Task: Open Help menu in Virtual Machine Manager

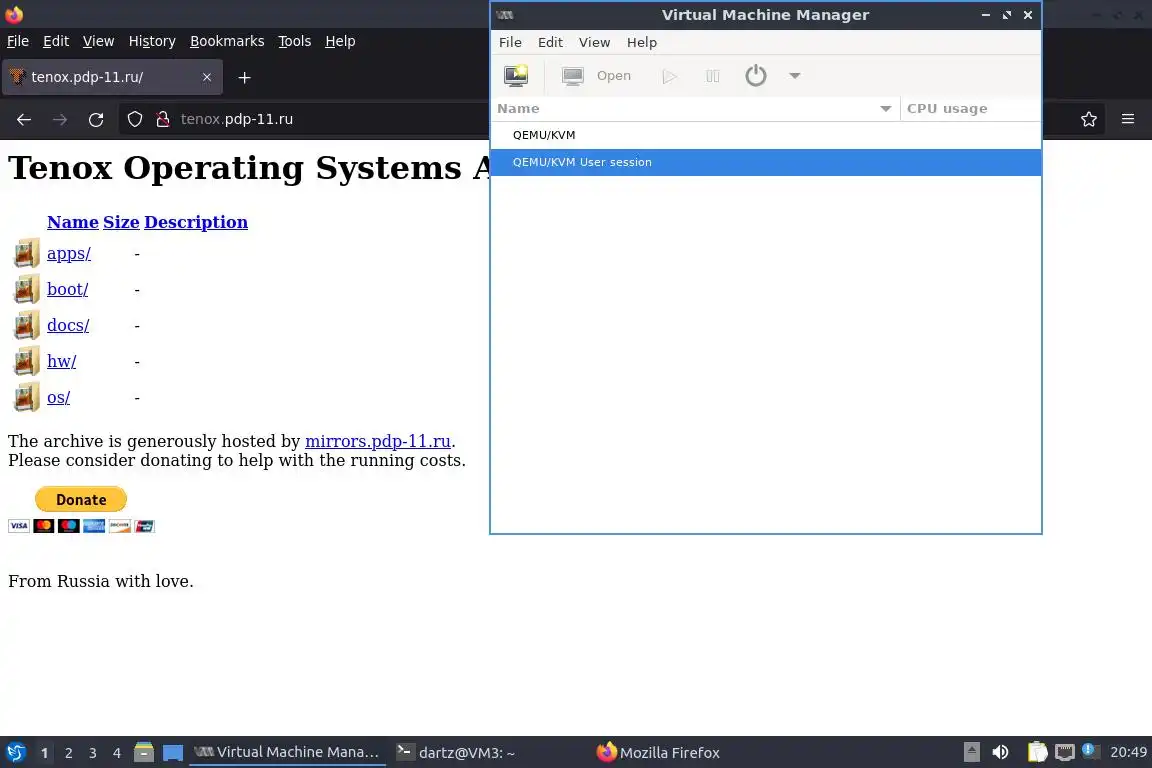Action: tap(641, 43)
